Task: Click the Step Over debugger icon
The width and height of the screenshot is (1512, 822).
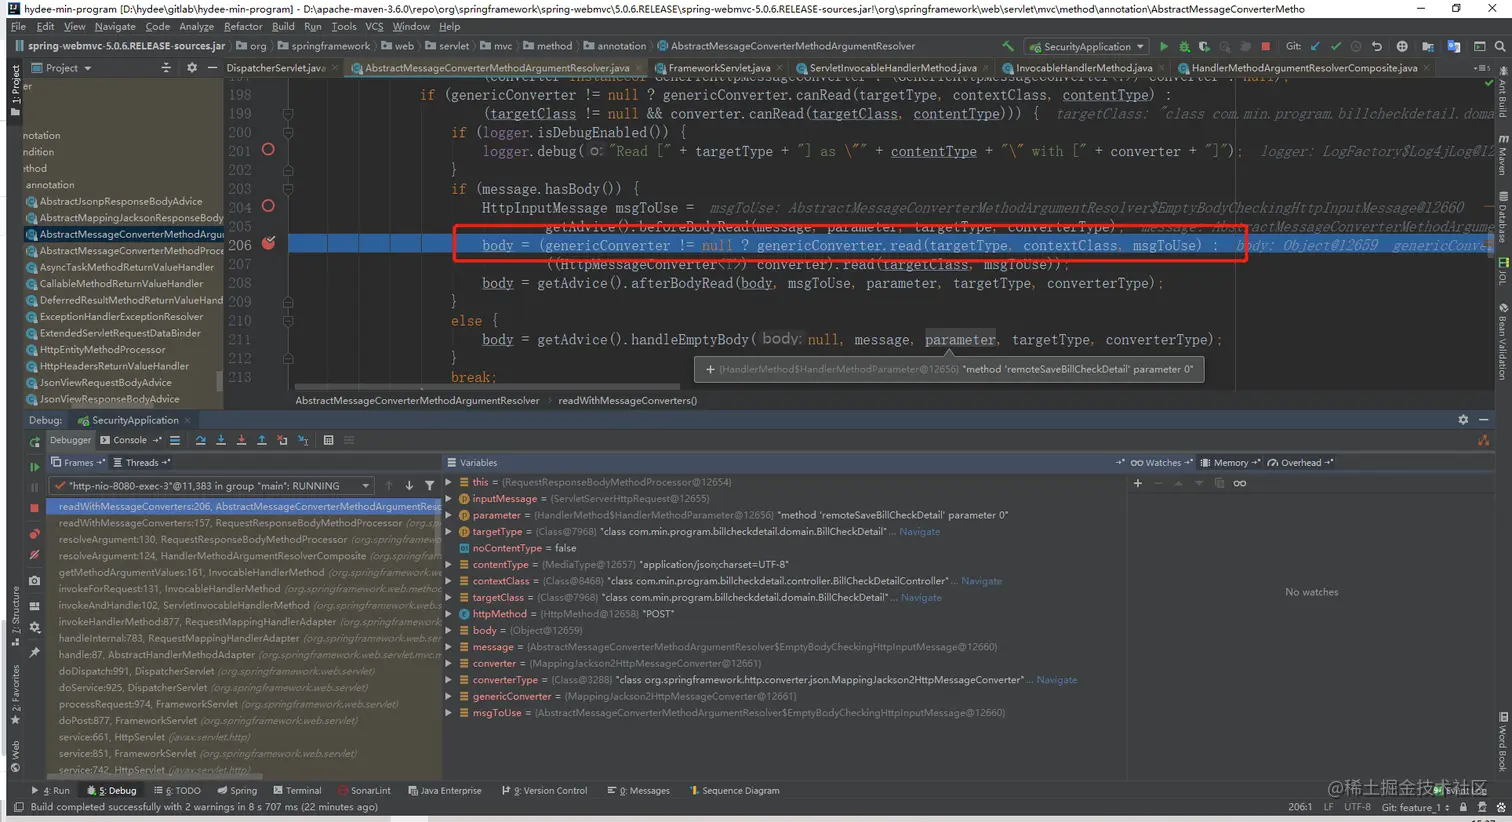Action: coord(201,440)
